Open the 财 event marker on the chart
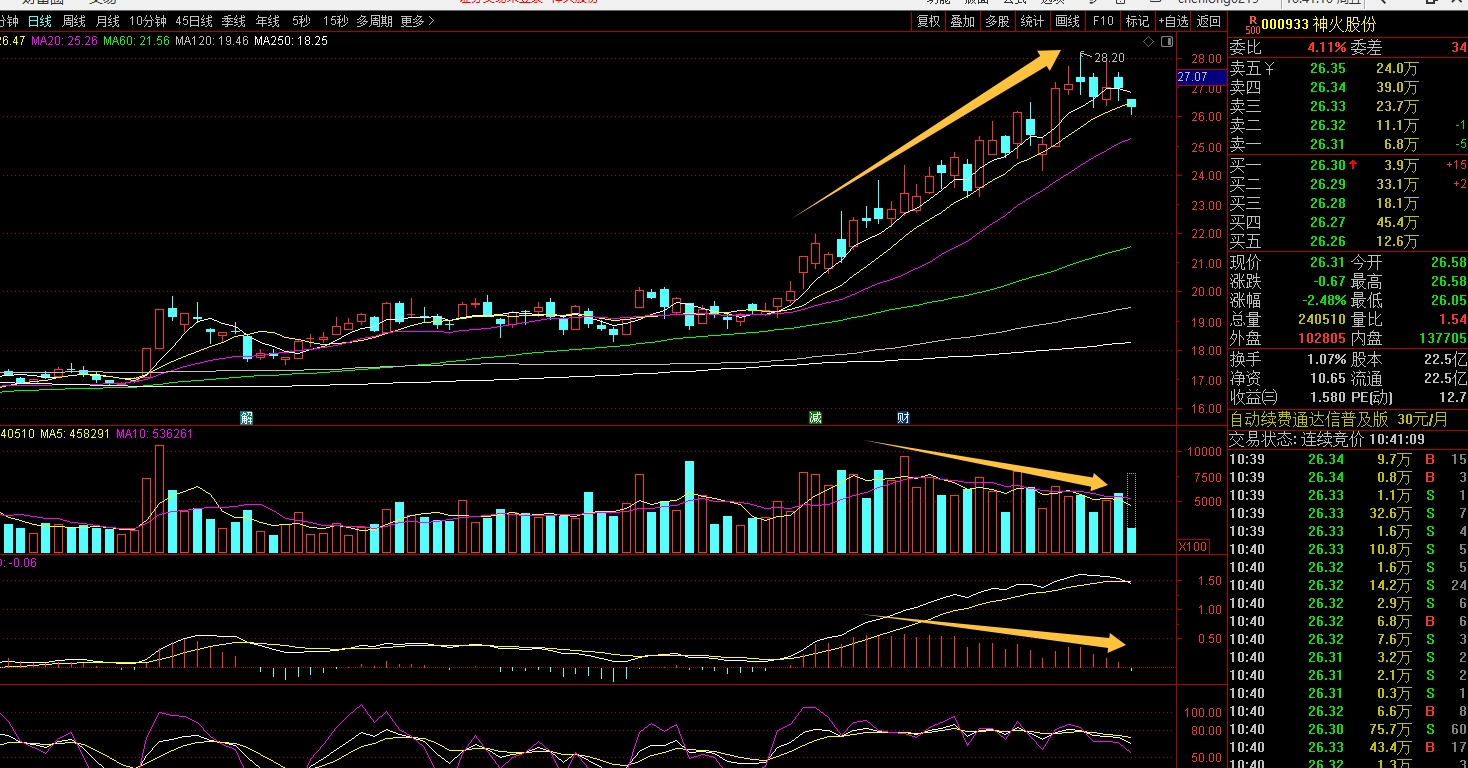This screenshot has width=1468, height=768. (902, 418)
